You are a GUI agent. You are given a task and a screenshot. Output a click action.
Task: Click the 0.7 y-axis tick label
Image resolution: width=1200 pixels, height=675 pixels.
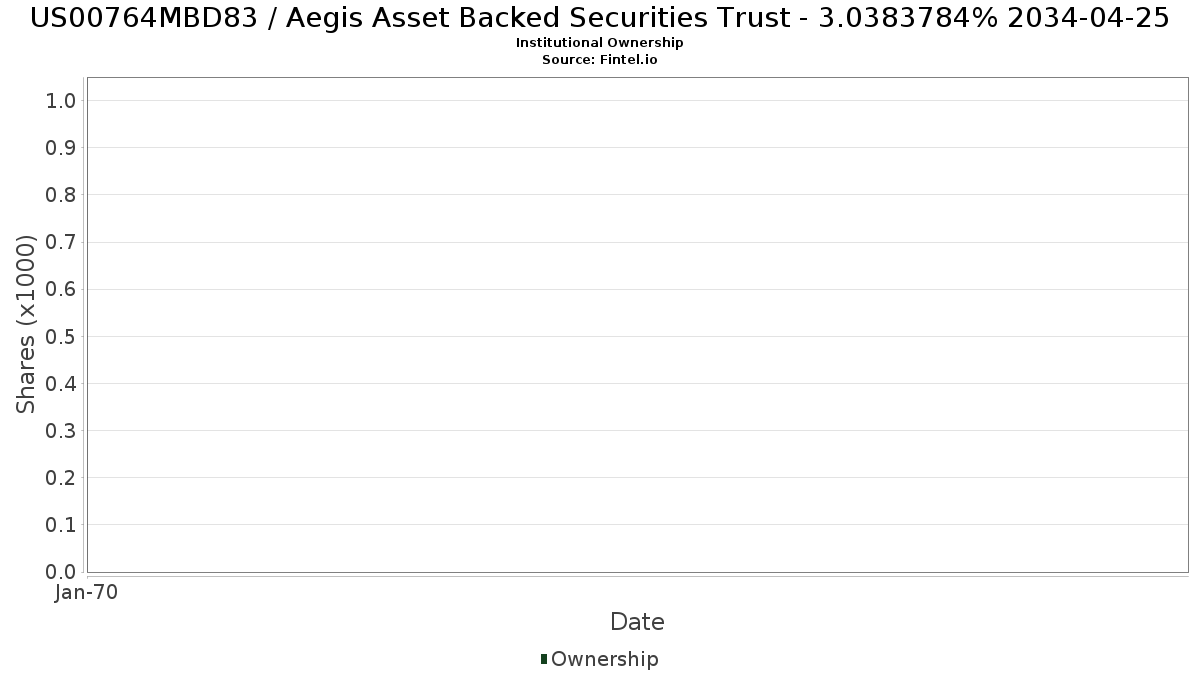61,242
